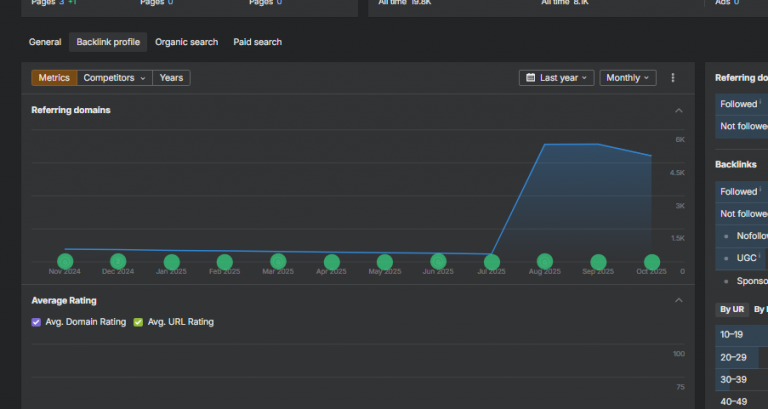Click the 40–49 UR range row
Image resolution: width=768 pixels, height=409 pixels.
point(742,402)
